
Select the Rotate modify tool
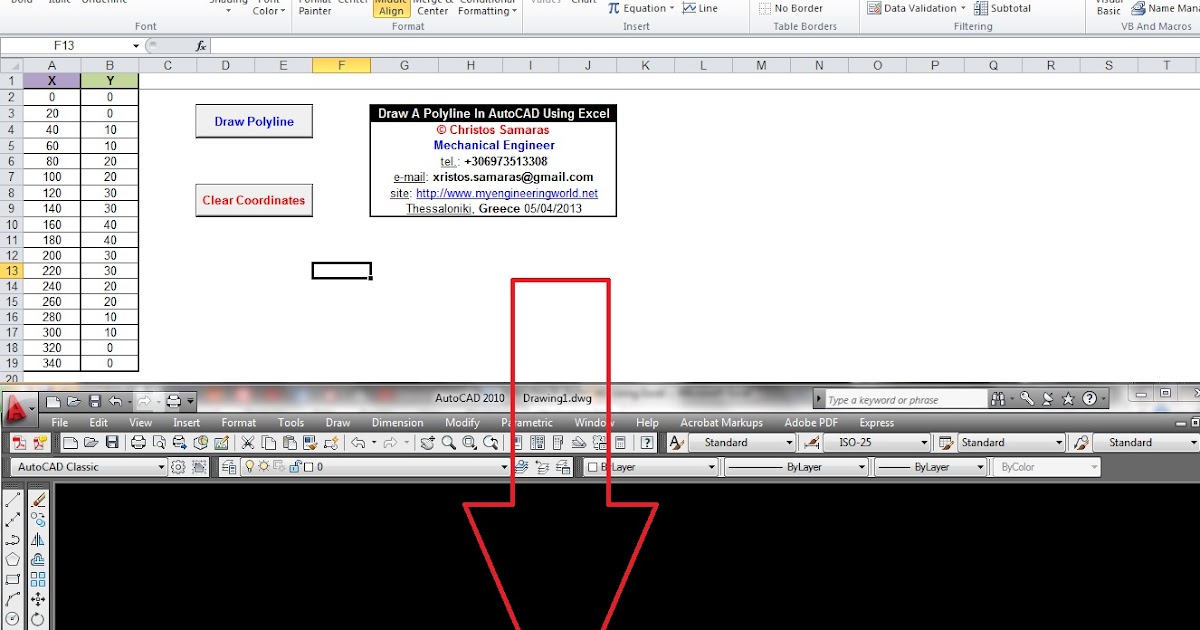click(x=38, y=620)
